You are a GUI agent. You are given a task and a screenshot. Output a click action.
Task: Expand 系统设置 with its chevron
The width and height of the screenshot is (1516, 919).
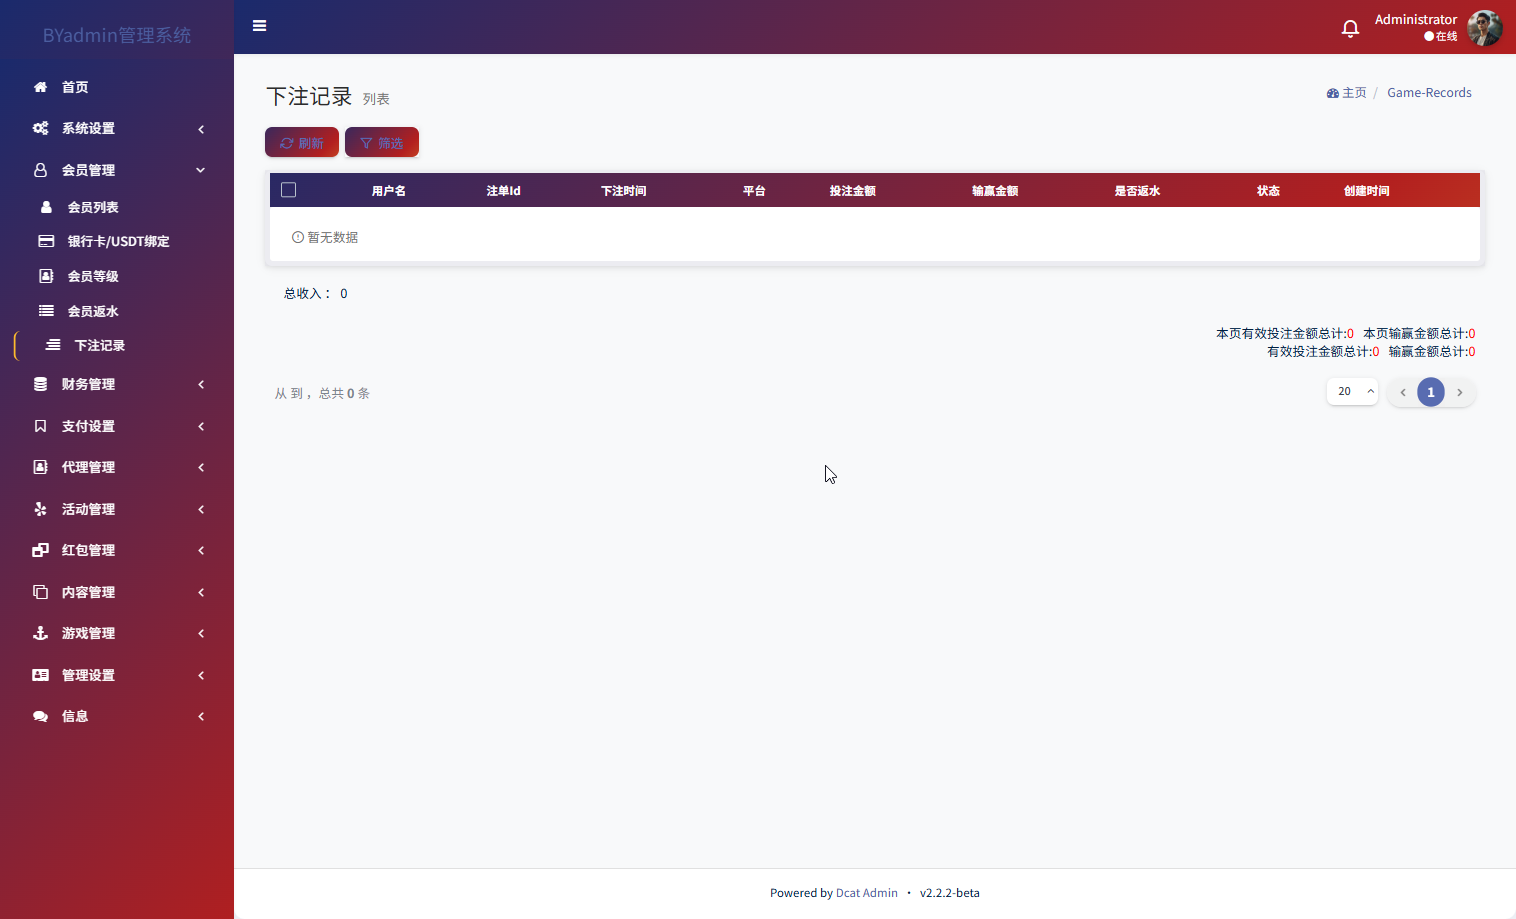(x=201, y=129)
